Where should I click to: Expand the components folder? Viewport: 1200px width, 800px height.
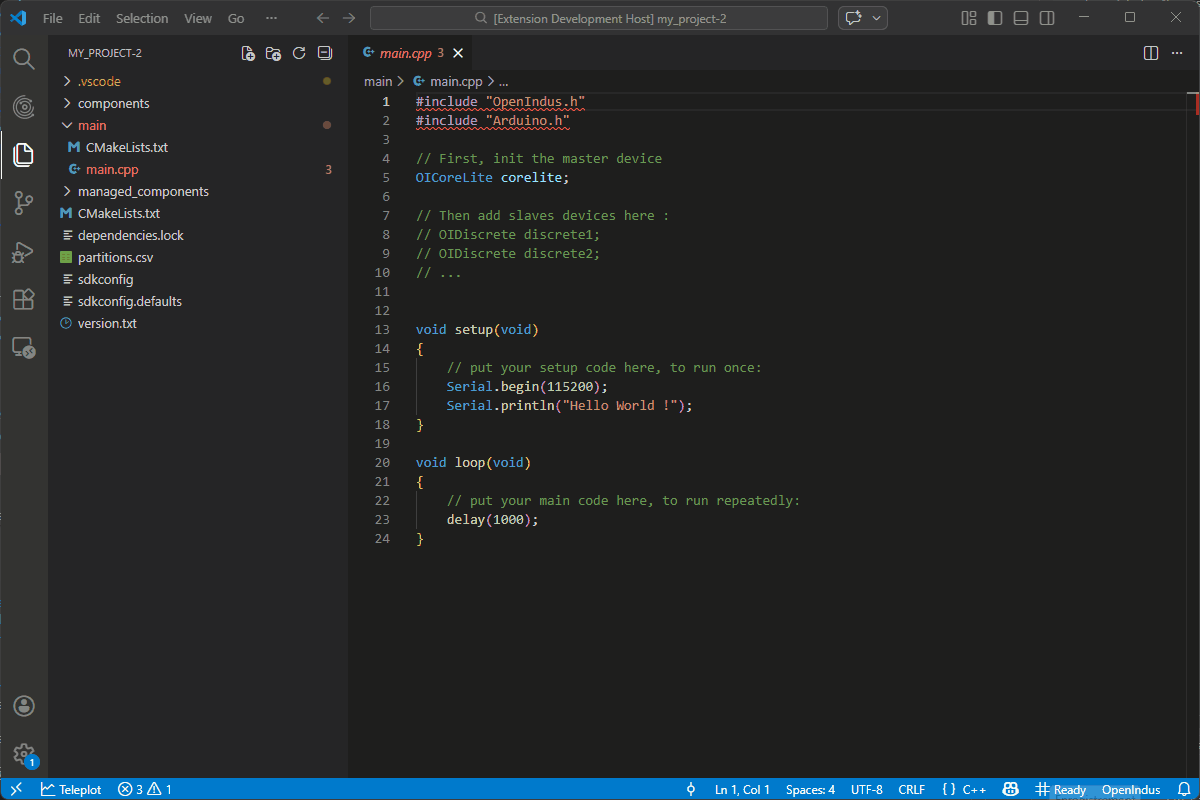click(113, 103)
